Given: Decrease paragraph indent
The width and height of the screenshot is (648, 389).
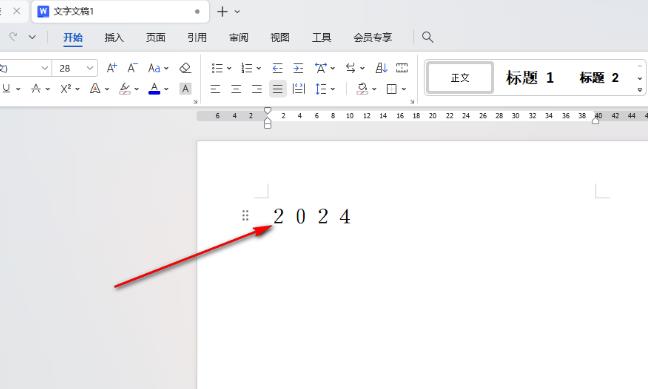Looking at the screenshot, I should click(x=277, y=68).
